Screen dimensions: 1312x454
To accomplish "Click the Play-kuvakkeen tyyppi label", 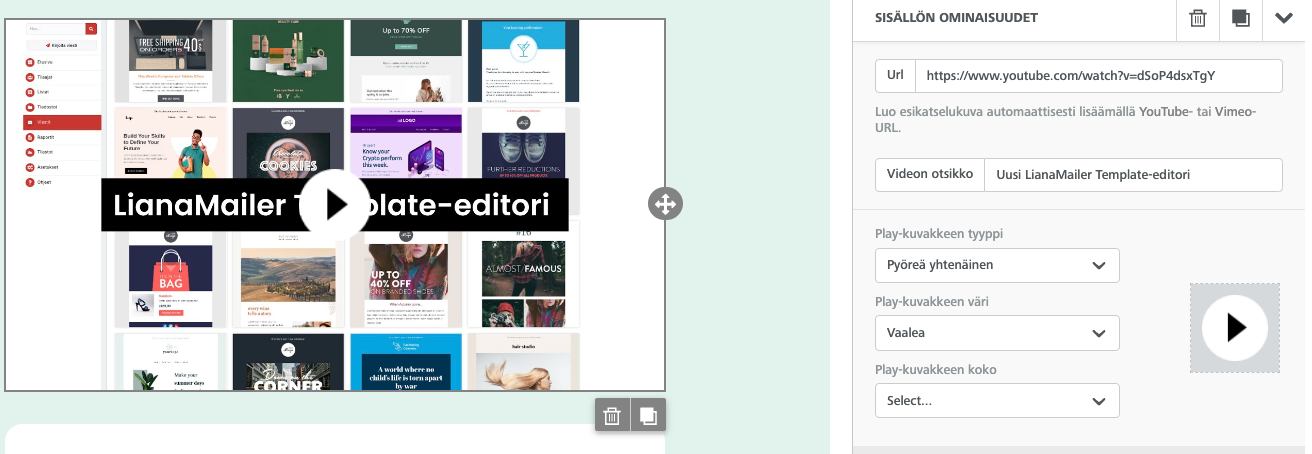I will tap(939, 234).
